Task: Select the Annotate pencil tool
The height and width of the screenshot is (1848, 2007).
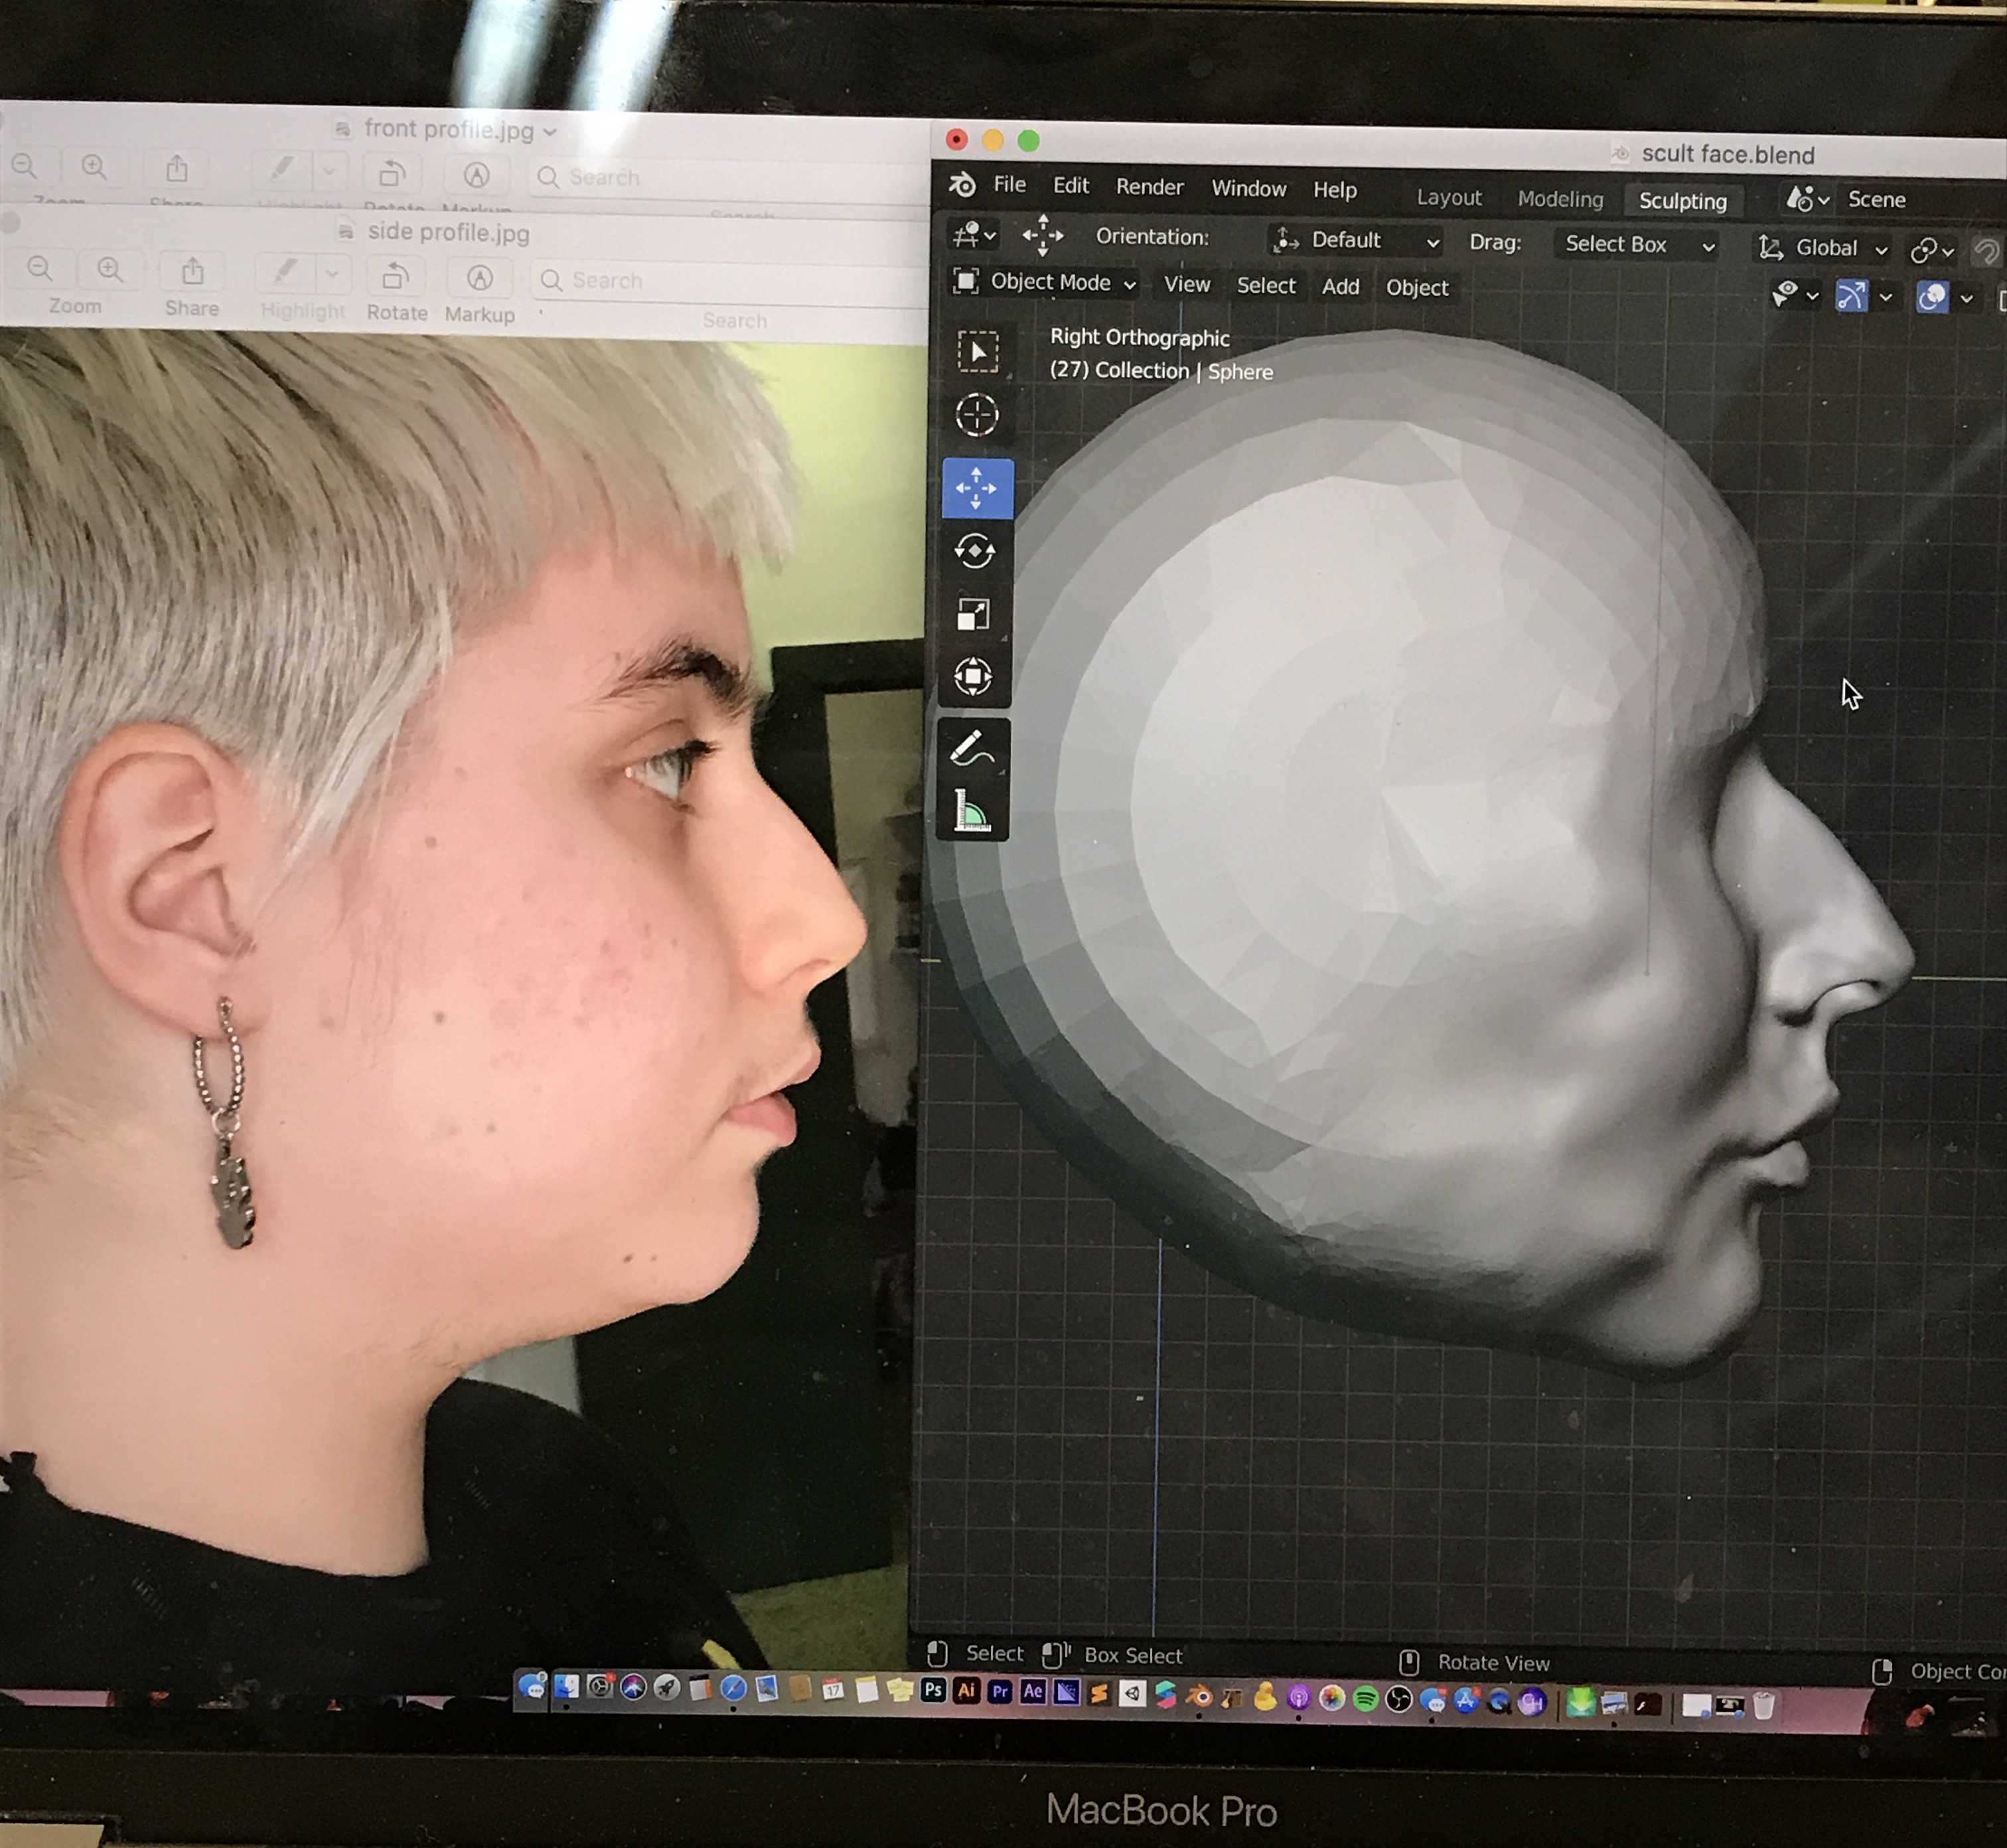Action: pos(972,750)
